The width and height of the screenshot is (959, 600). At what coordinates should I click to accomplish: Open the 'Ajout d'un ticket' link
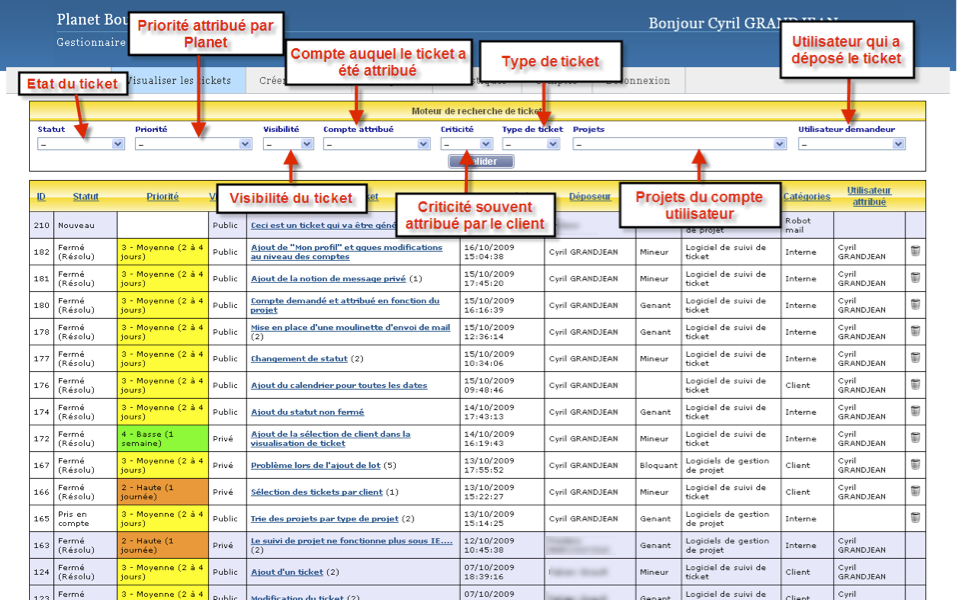287,572
